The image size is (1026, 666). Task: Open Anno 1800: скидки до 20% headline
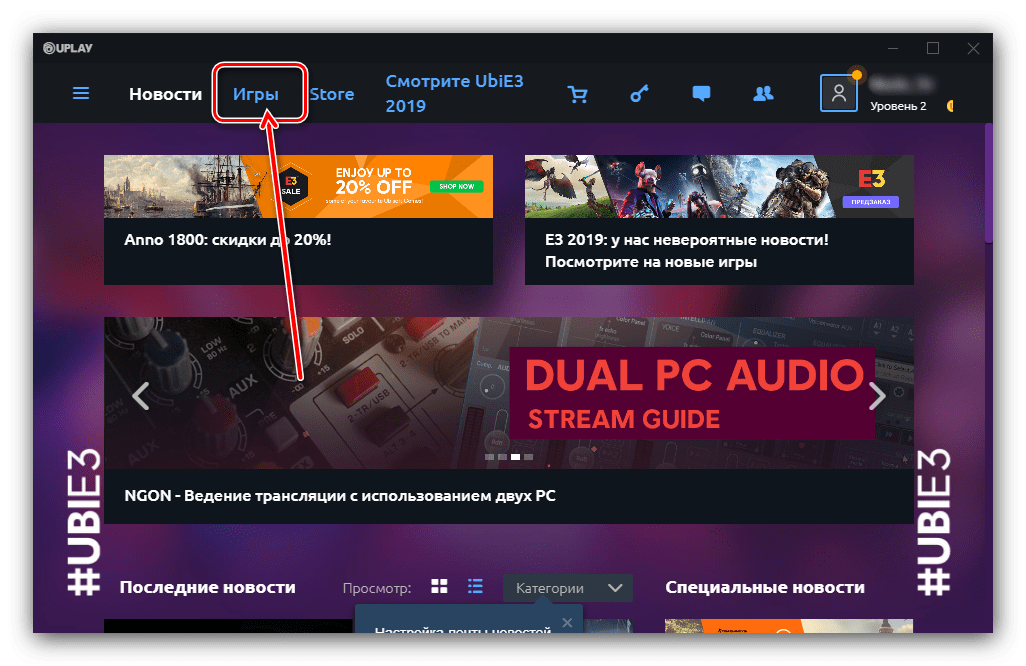tap(228, 240)
